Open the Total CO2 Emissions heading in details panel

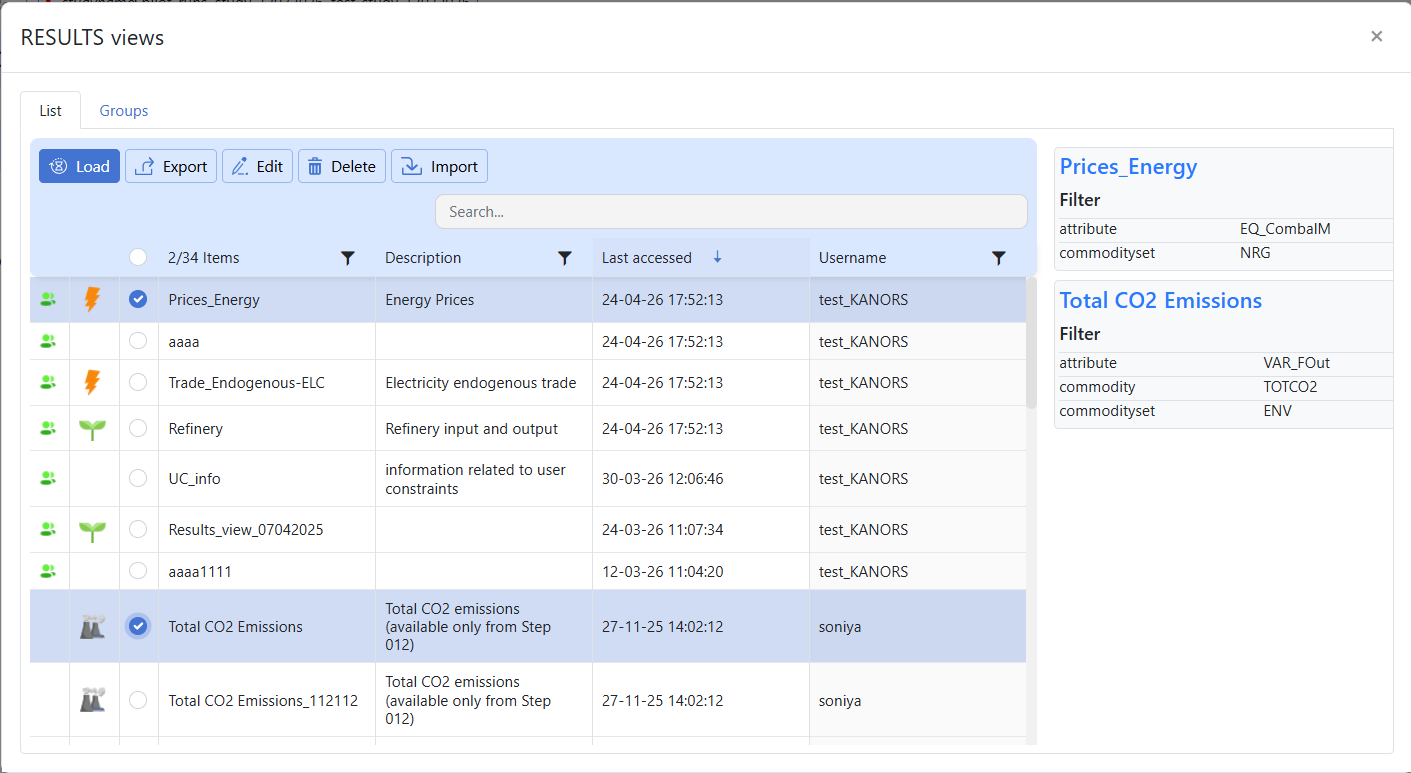coord(1161,301)
